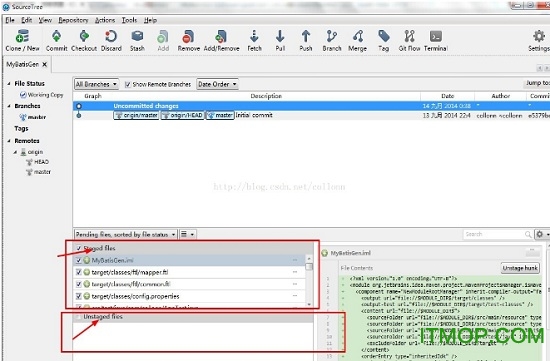Click the origin/HEAD branch label
Image resolution: width=550 pixels, height=361 pixels.
click(182, 115)
